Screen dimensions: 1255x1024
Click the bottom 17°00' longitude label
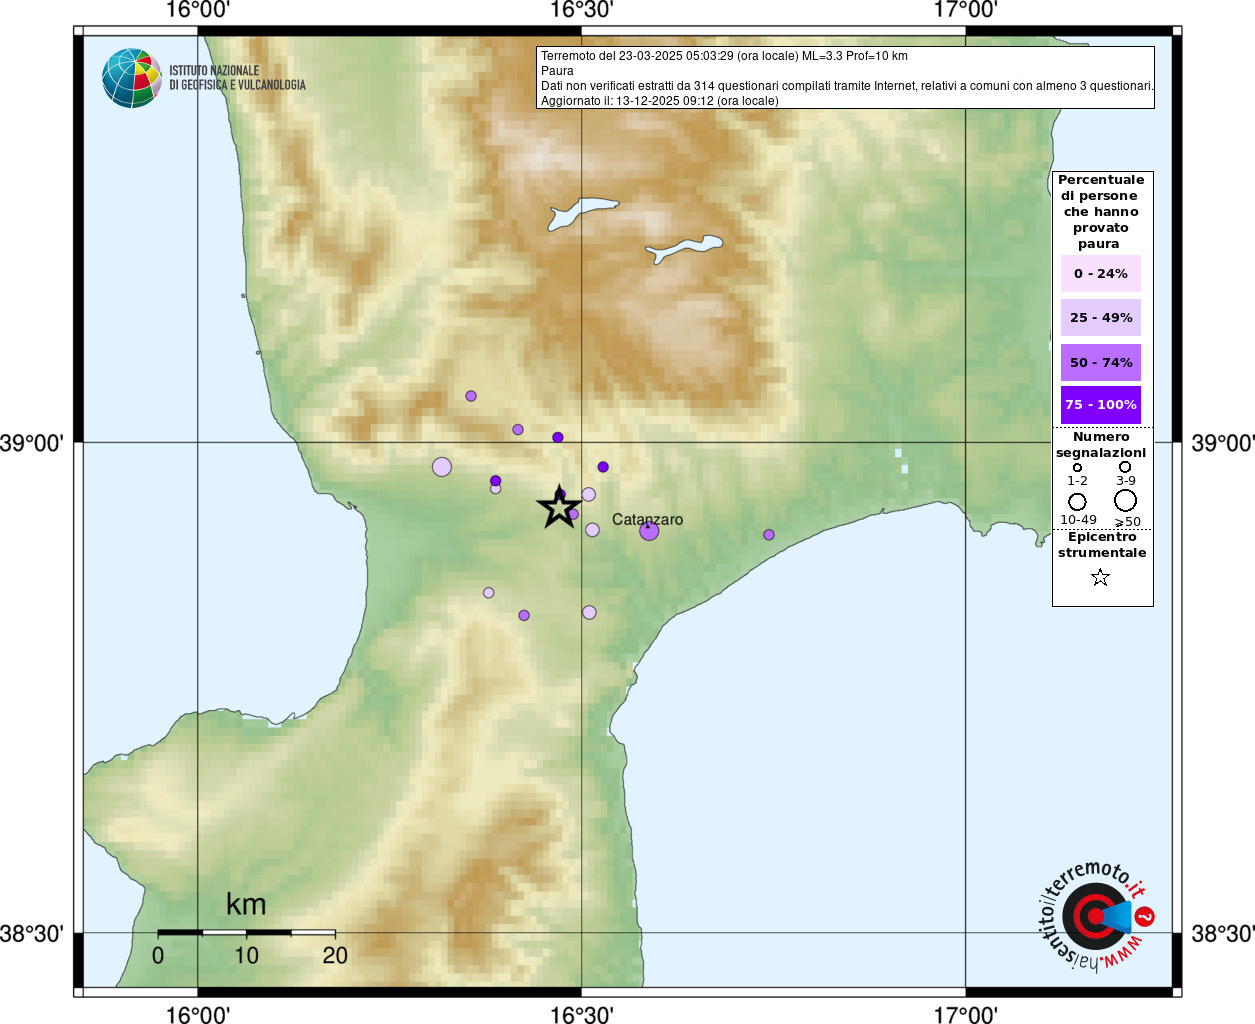(966, 1014)
